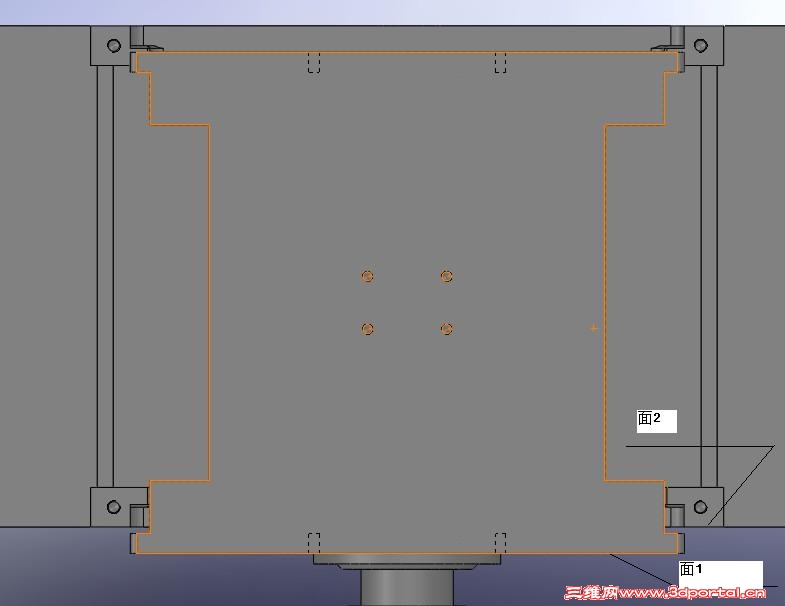
Task: Pick the lower-right orange center hole
Action: click(447, 329)
